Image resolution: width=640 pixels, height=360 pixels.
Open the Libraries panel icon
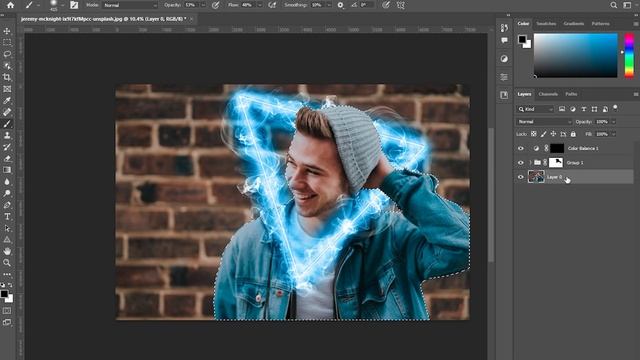click(x=504, y=95)
